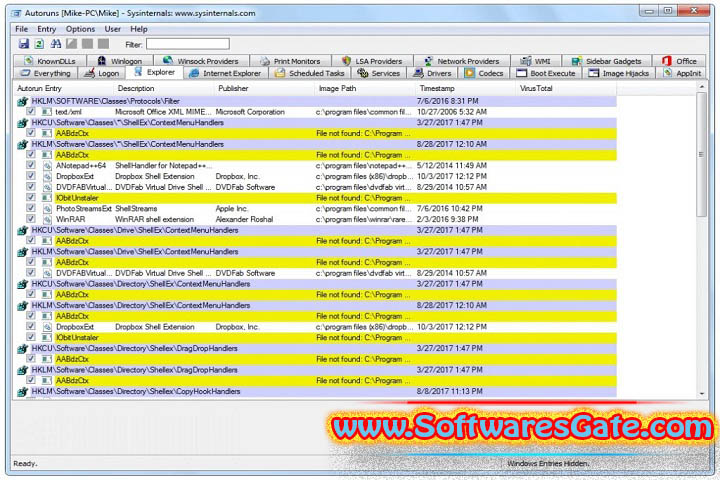Screen dimensions: 720x480
Task: Click the file icon next to WinRAR
Action: 47,220
